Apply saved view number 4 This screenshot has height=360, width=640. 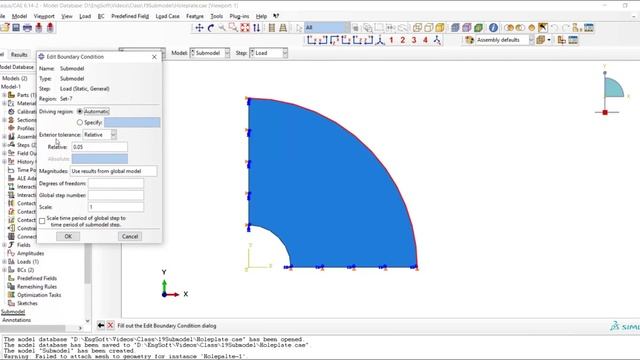425,40
